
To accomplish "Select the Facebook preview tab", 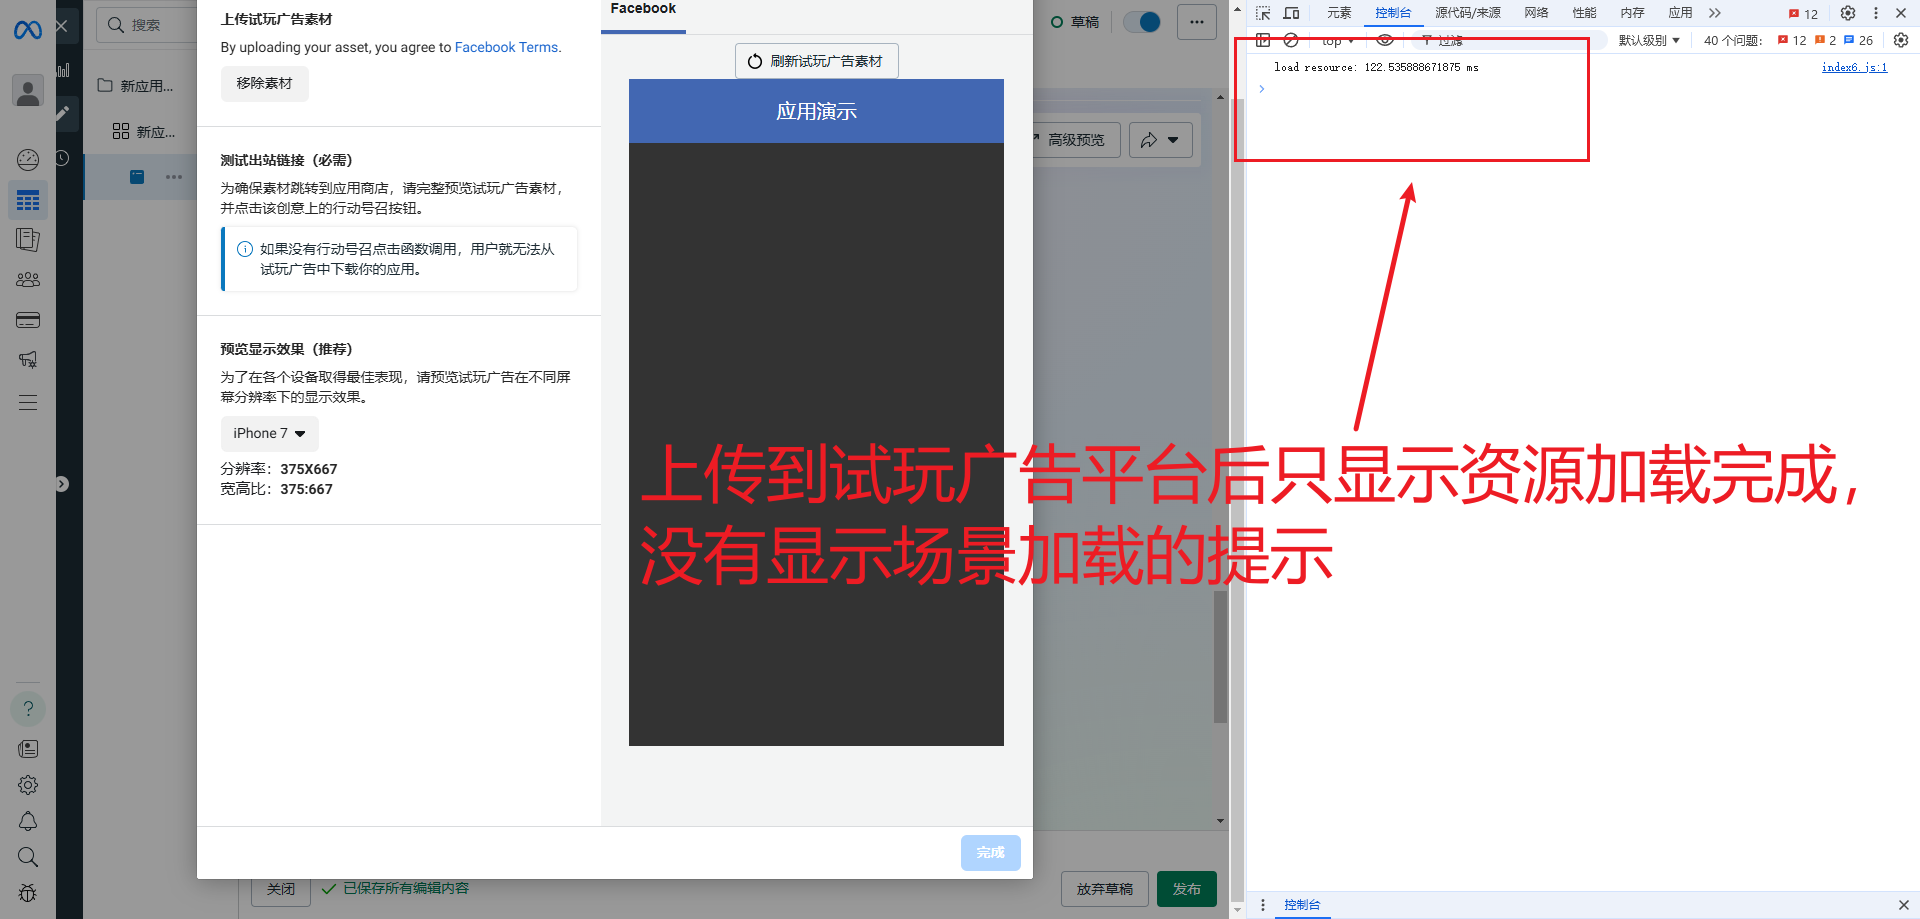I will (643, 11).
